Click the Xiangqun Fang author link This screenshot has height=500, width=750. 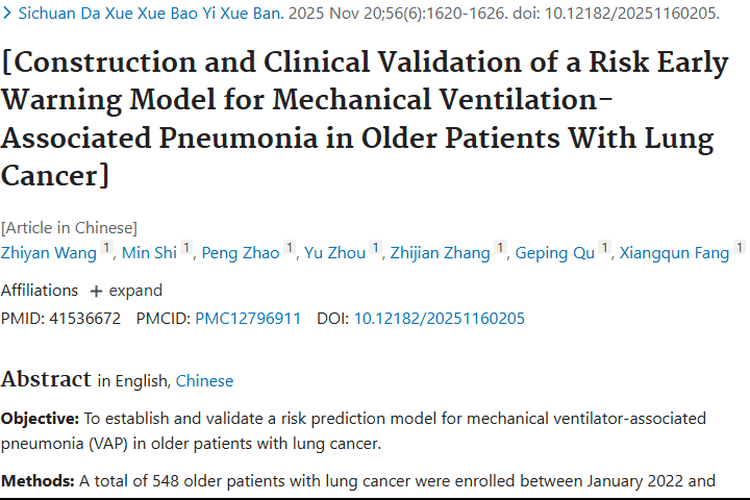(x=674, y=253)
